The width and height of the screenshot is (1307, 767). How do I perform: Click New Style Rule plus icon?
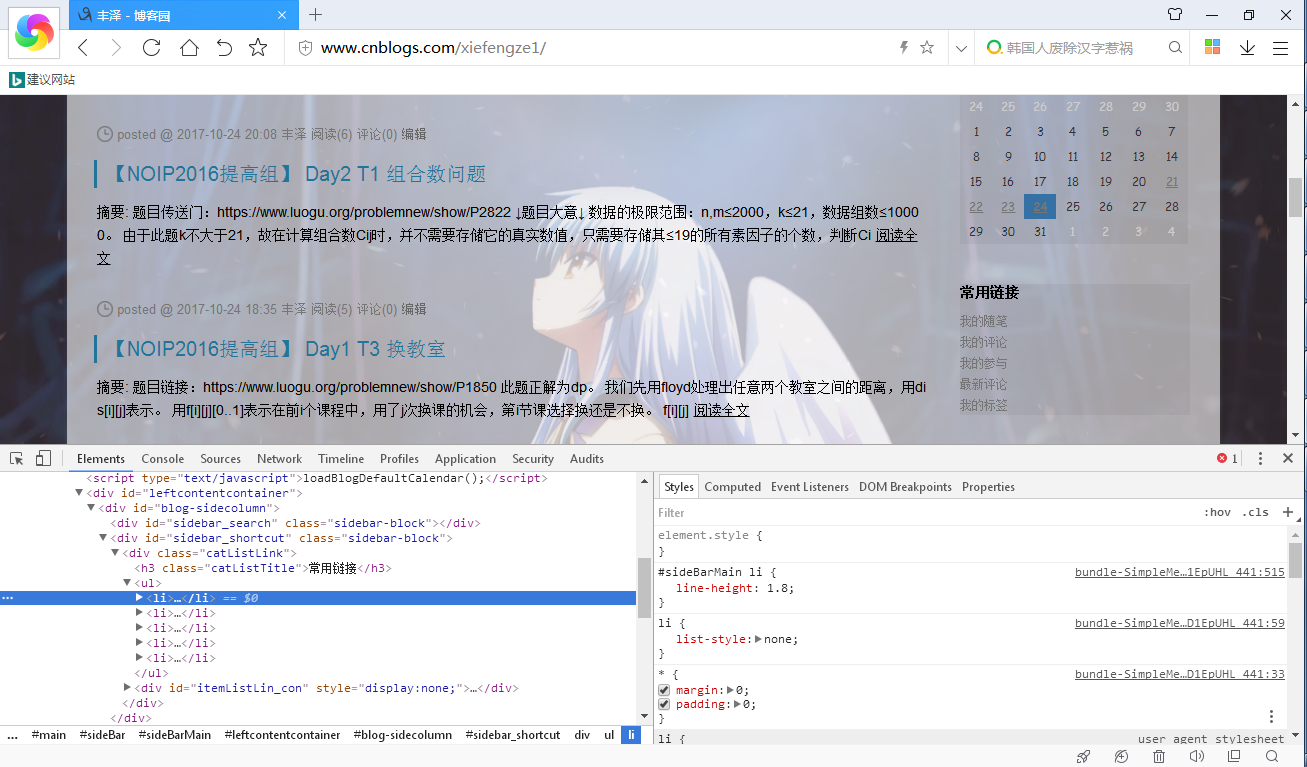[x=1288, y=512]
